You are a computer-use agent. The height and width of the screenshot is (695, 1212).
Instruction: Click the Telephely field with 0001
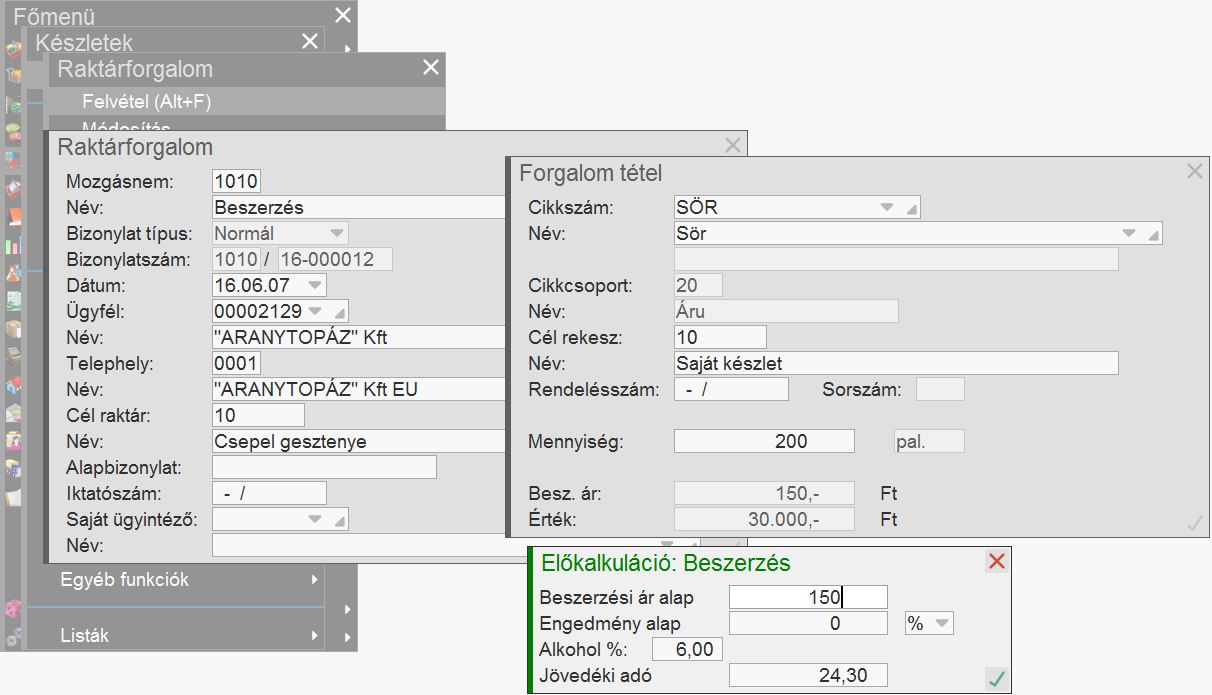pyautogui.click(x=237, y=363)
